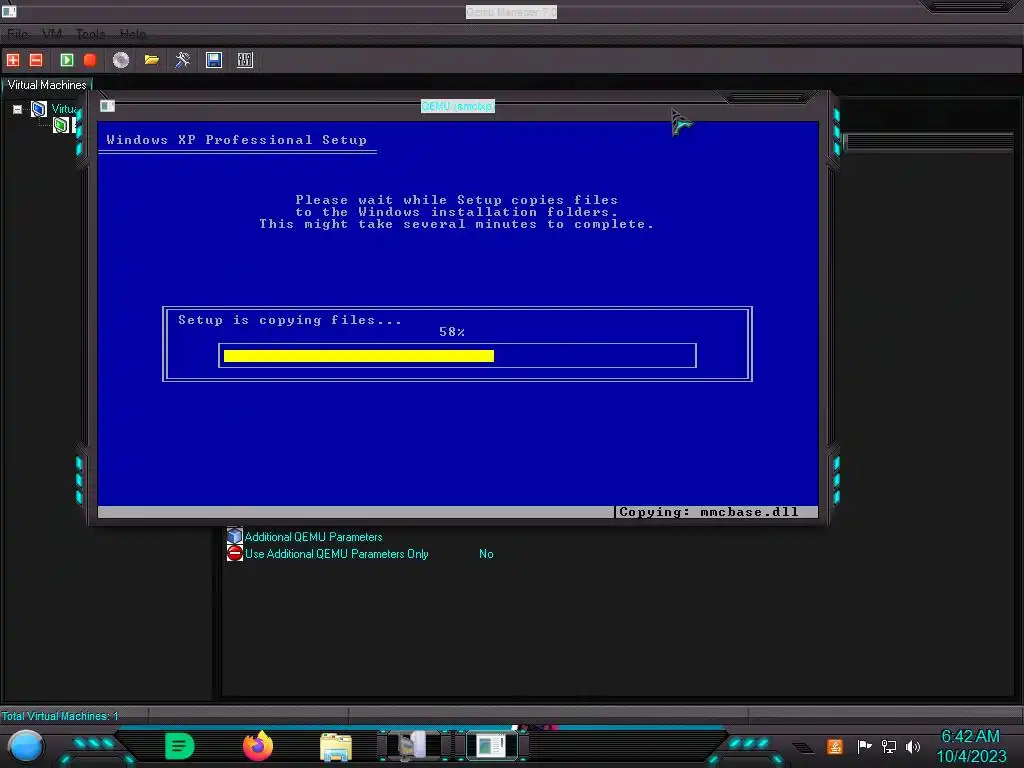
Task: Stop the VM with the red stop icon
Action: point(90,60)
